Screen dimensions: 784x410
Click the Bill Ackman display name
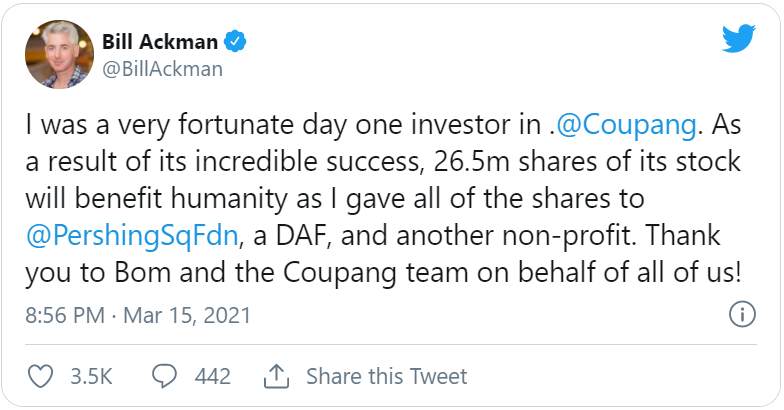pyautogui.click(x=162, y=42)
